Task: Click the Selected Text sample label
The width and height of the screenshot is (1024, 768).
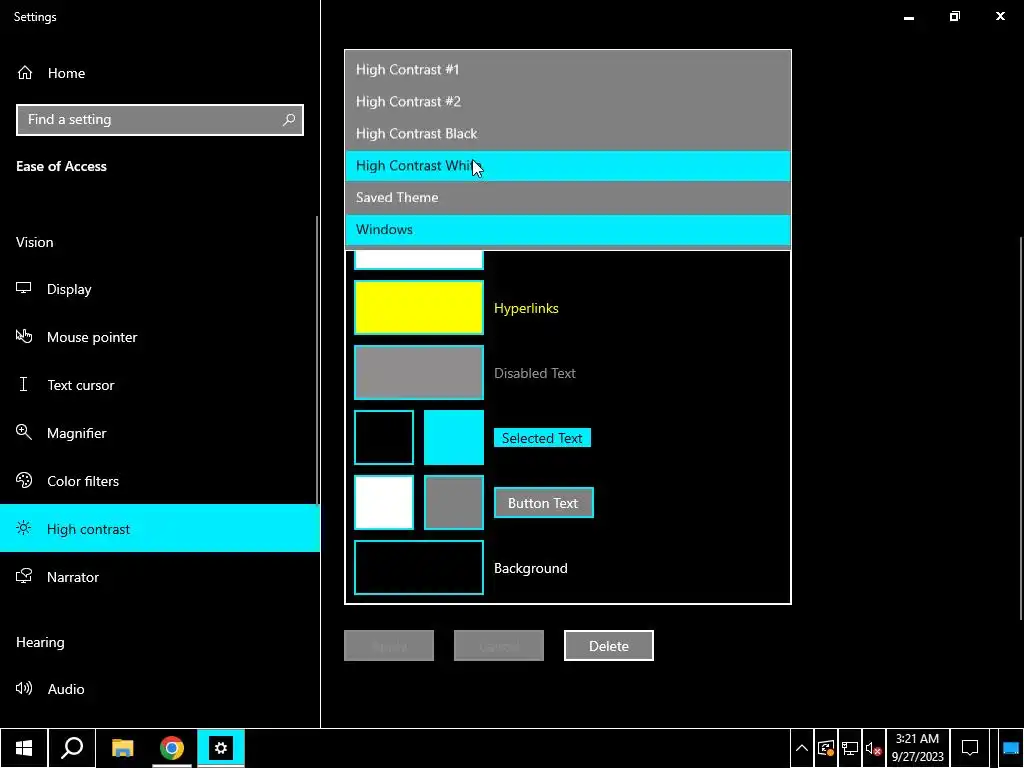Action: [x=542, y=438]
